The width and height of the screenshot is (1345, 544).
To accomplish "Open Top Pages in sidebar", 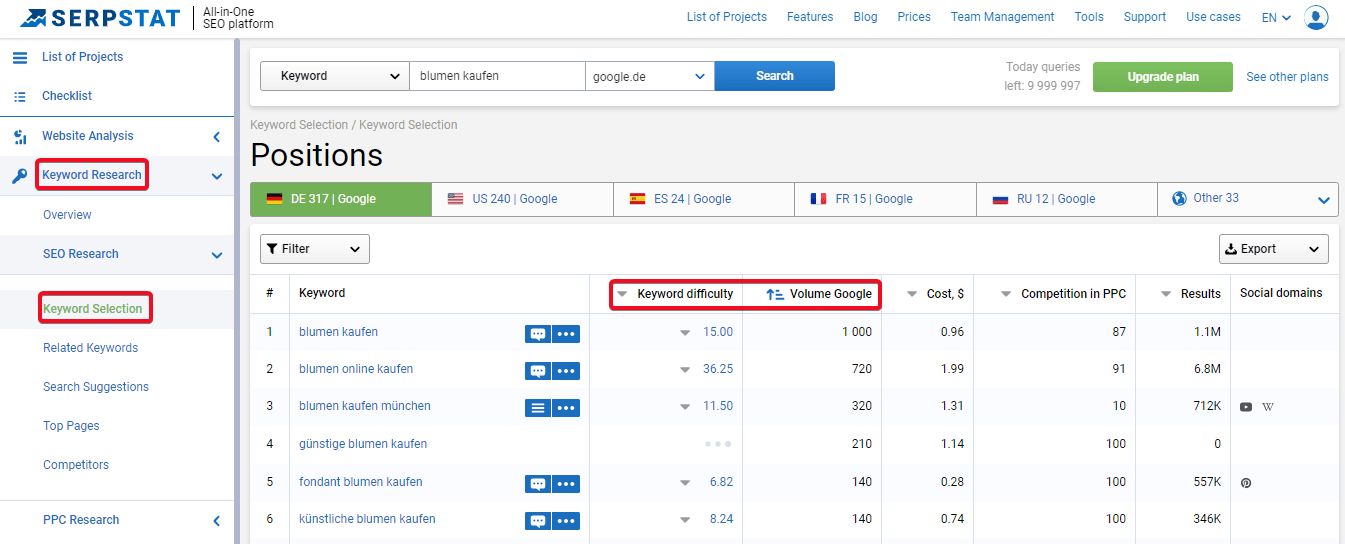I will (x=71, y=426).
